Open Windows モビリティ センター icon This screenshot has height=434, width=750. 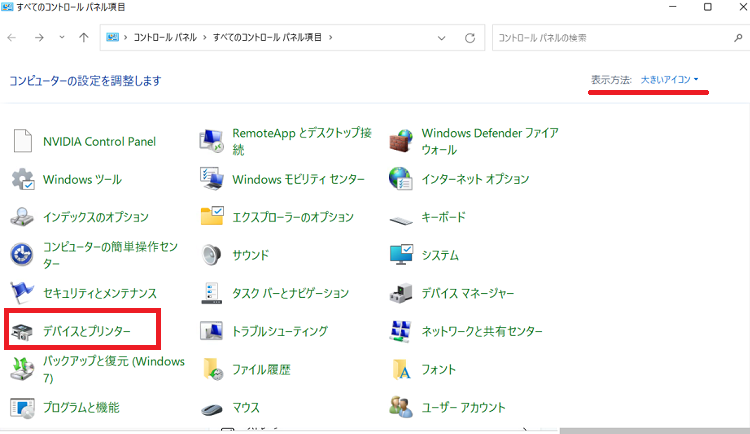(x=211, y=179)
